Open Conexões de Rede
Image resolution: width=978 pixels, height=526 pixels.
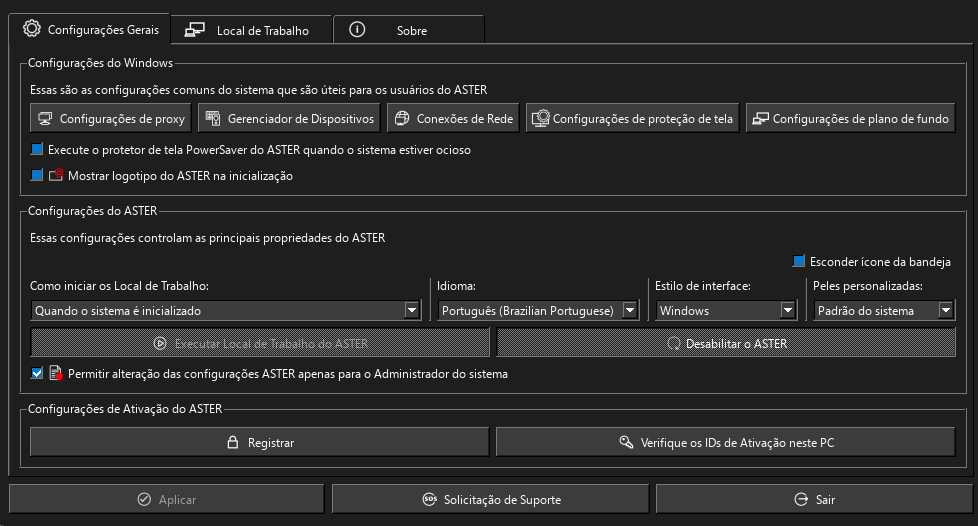click(x=453, y=119)
